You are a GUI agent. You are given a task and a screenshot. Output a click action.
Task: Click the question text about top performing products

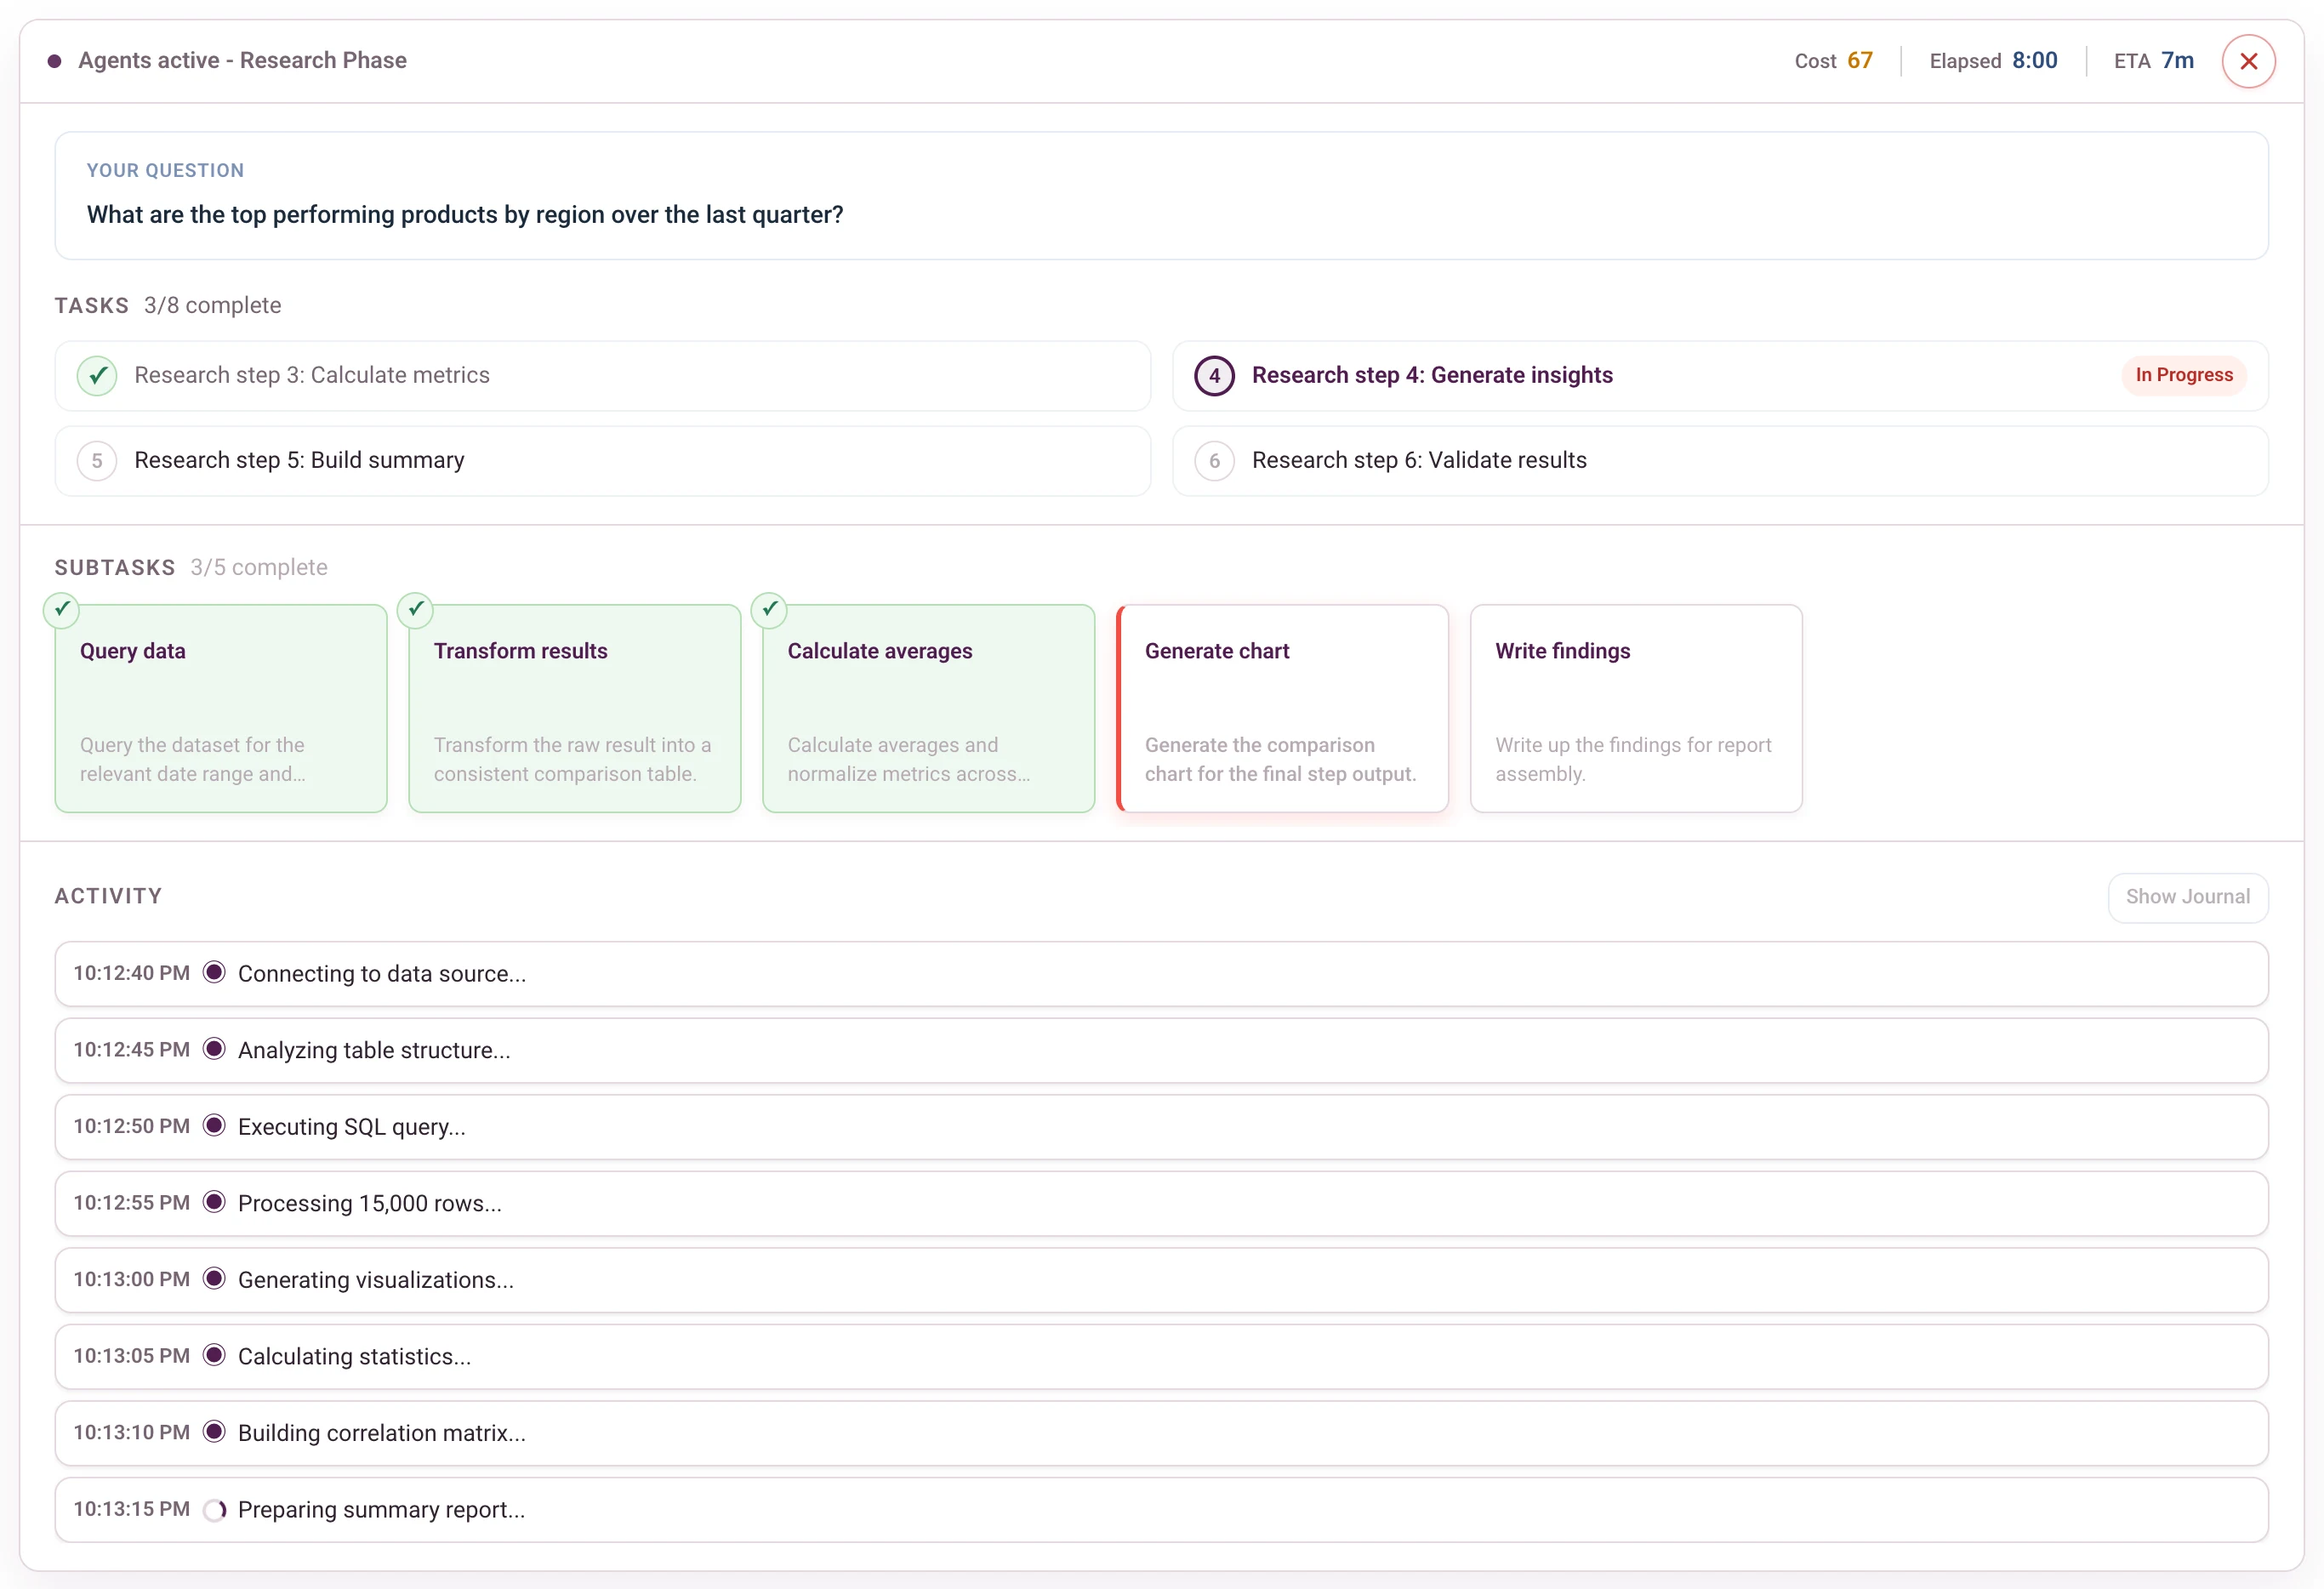465,215
